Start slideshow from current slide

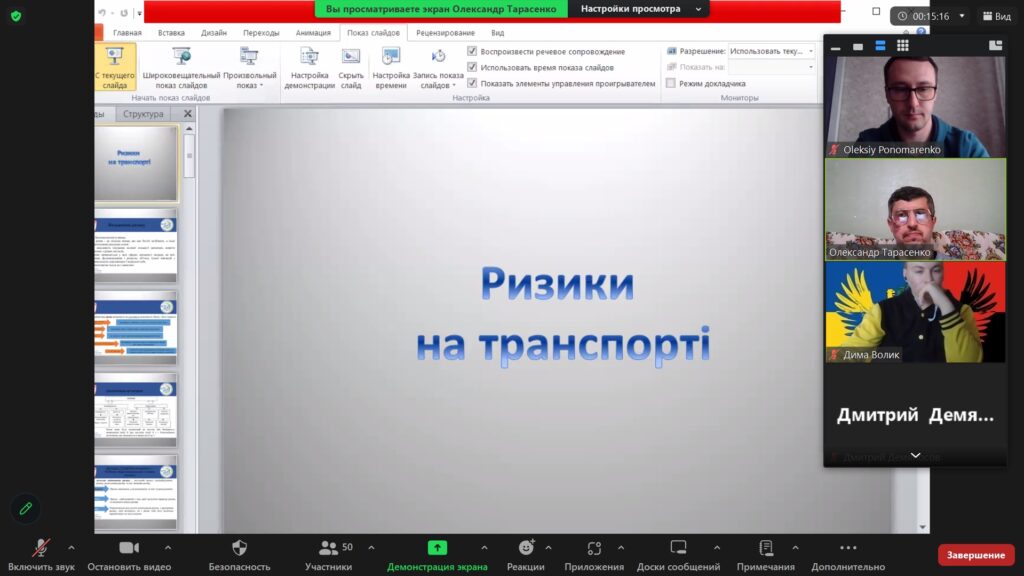(115, 67)
